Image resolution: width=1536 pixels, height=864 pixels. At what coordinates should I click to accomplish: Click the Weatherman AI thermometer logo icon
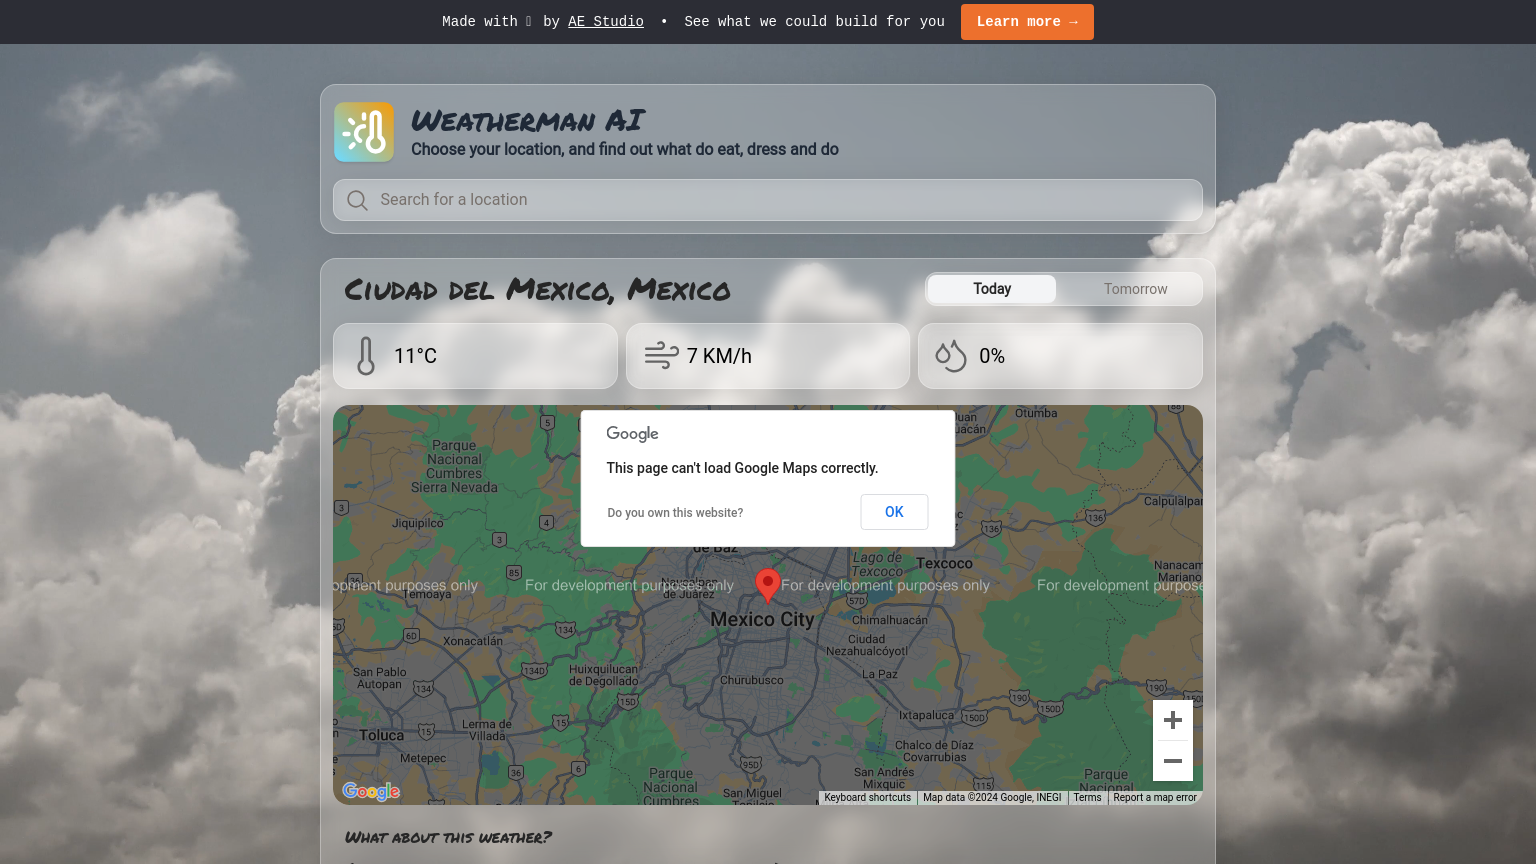[x=363, y=131]
